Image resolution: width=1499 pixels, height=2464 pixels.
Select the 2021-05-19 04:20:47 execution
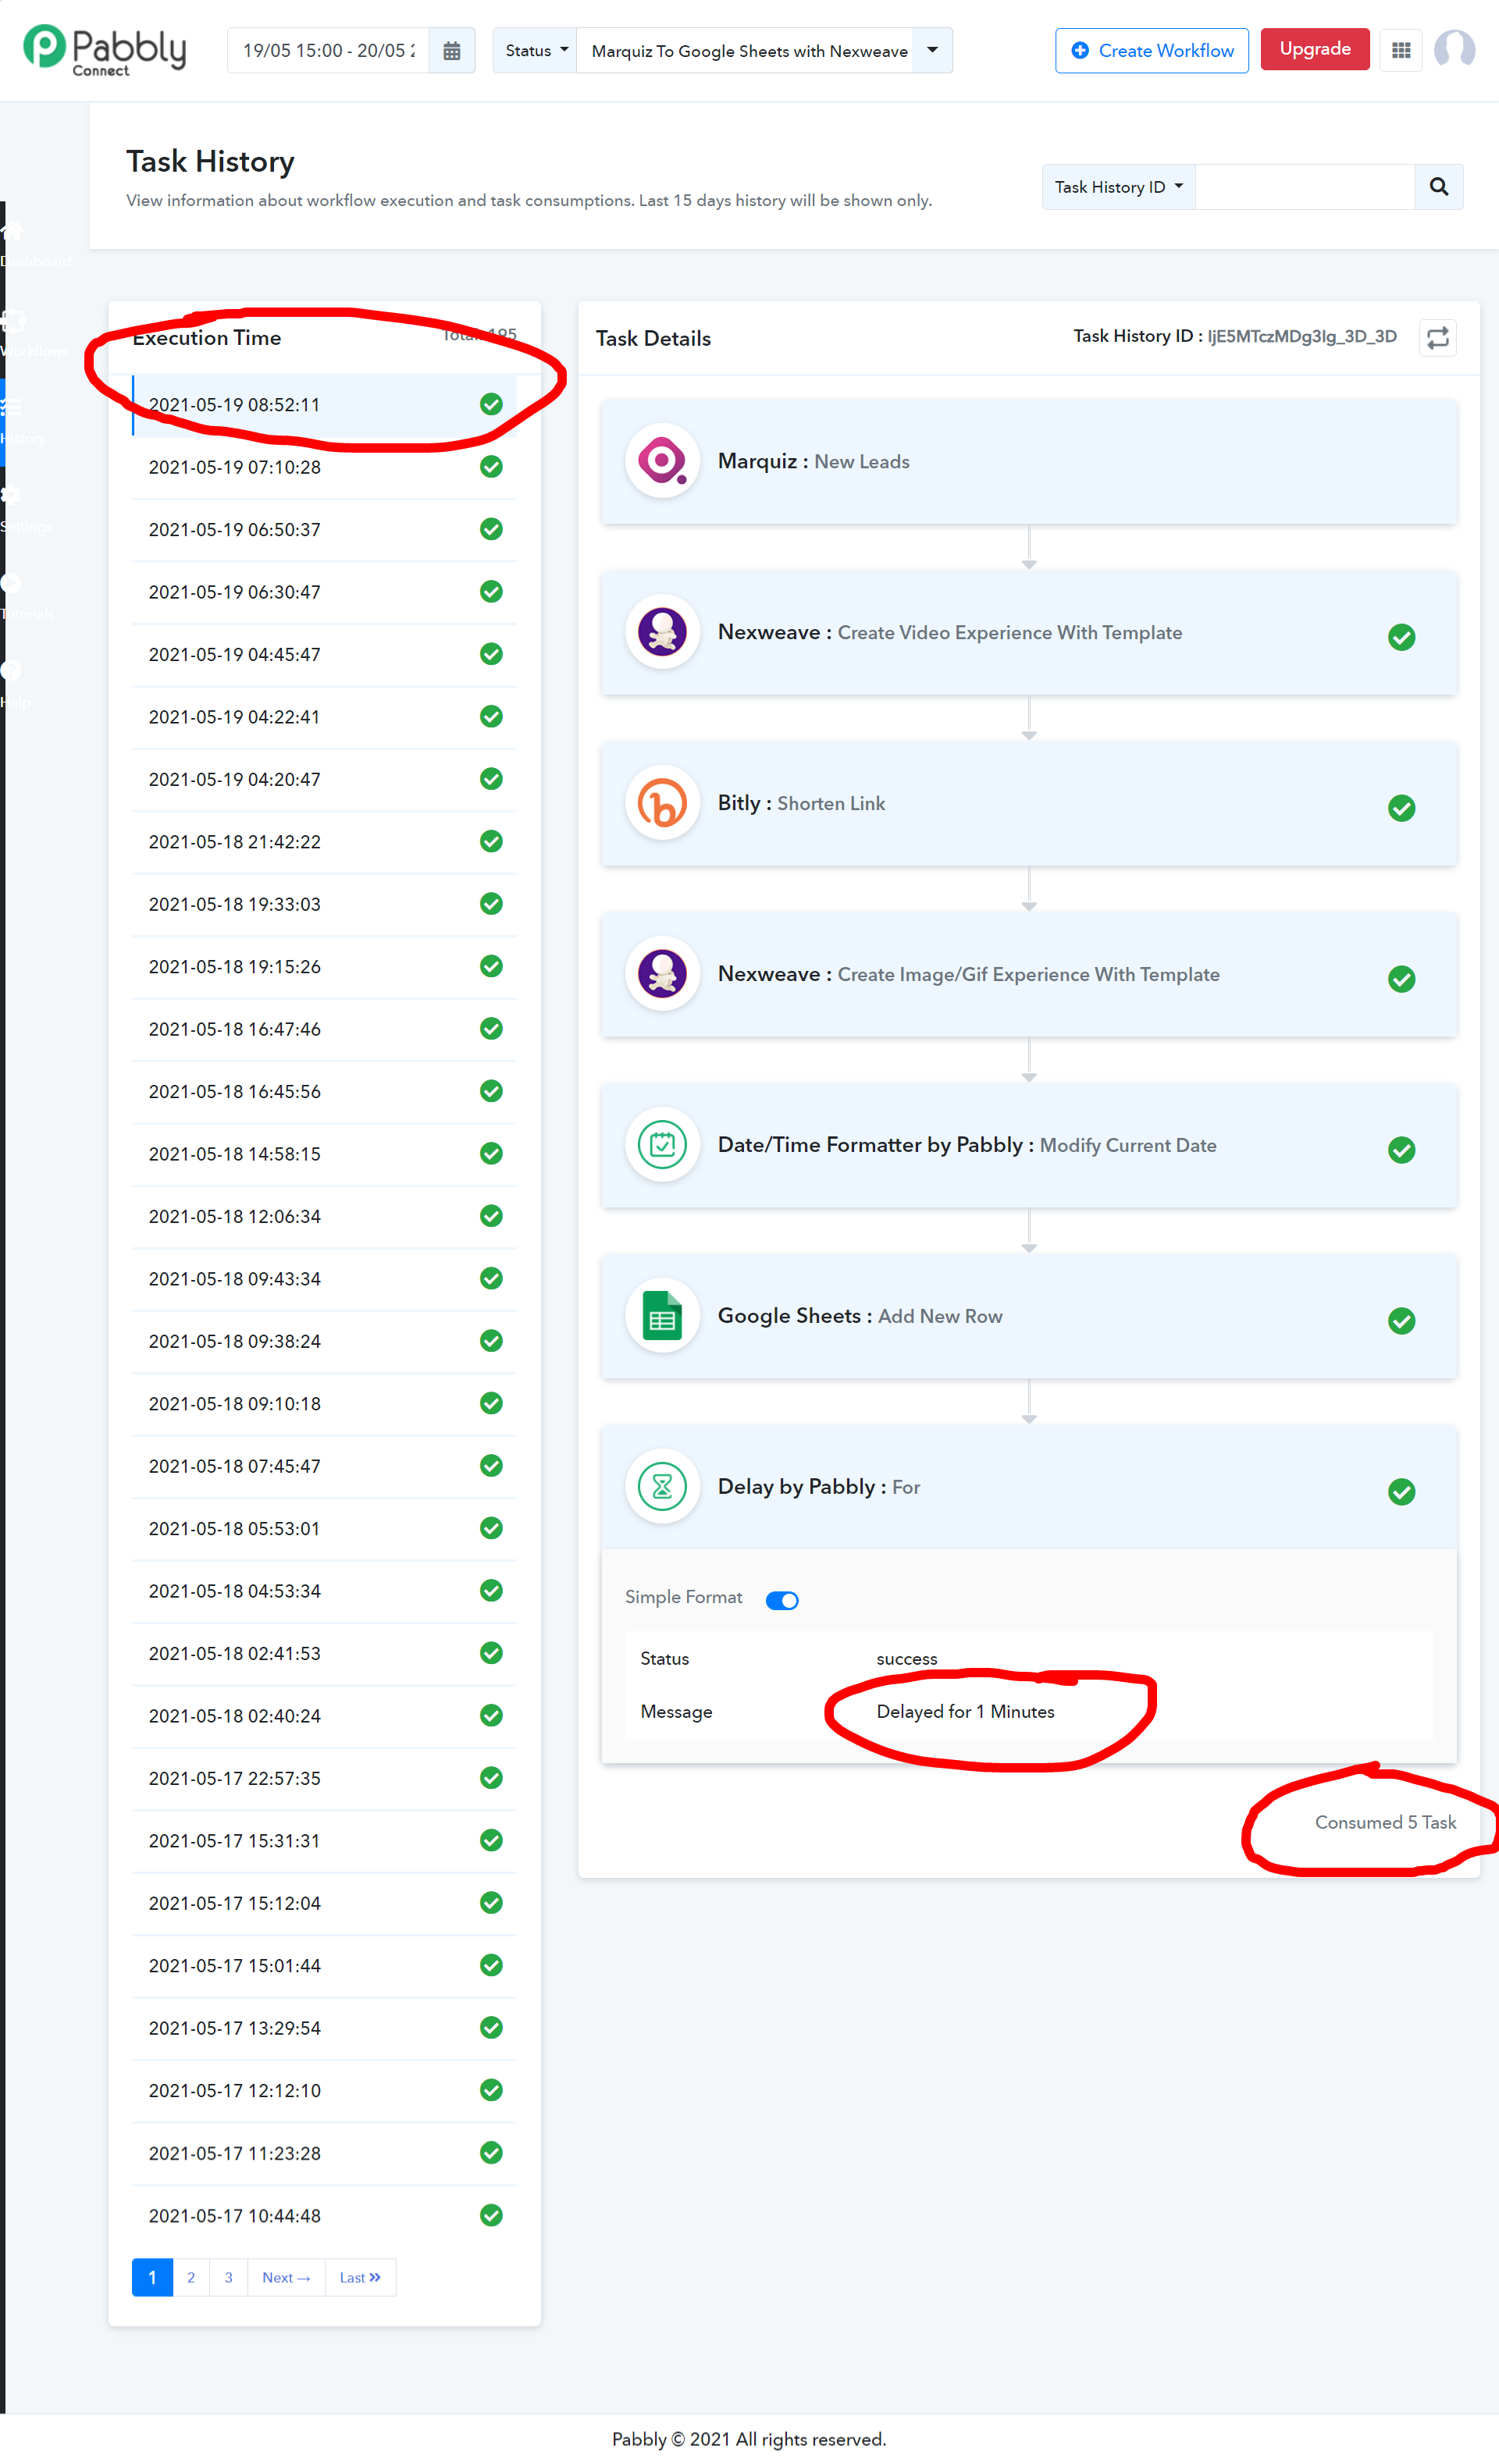[325, 779]
